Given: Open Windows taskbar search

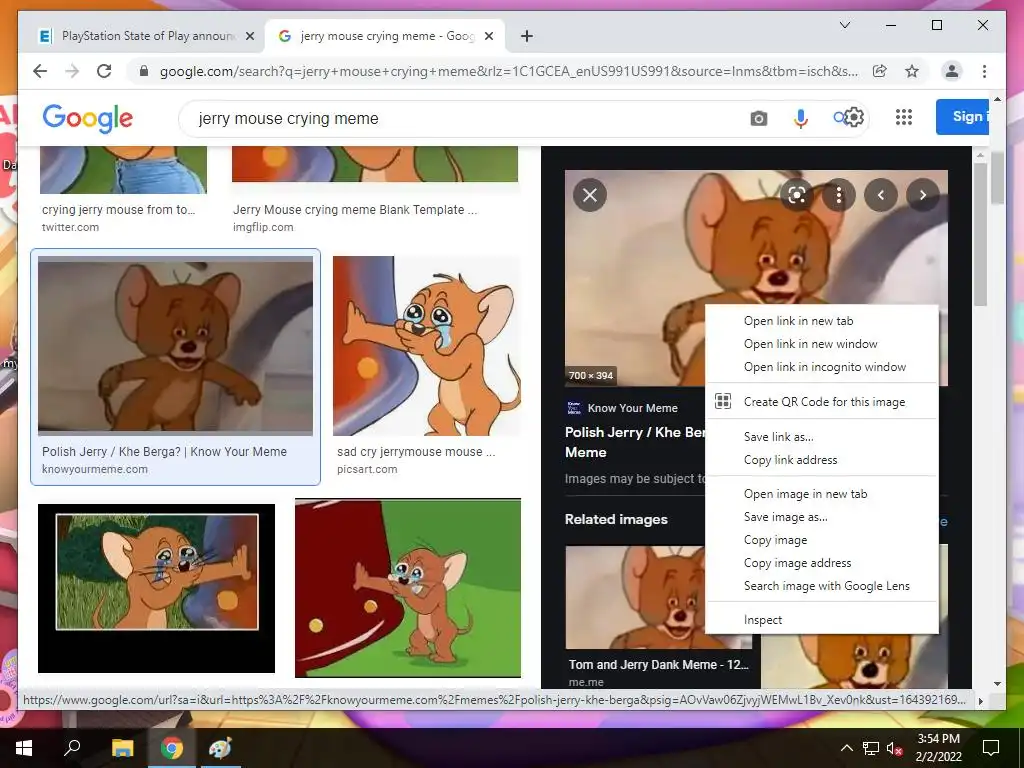Looking at the screenshot, I should [x=72, y=748].
